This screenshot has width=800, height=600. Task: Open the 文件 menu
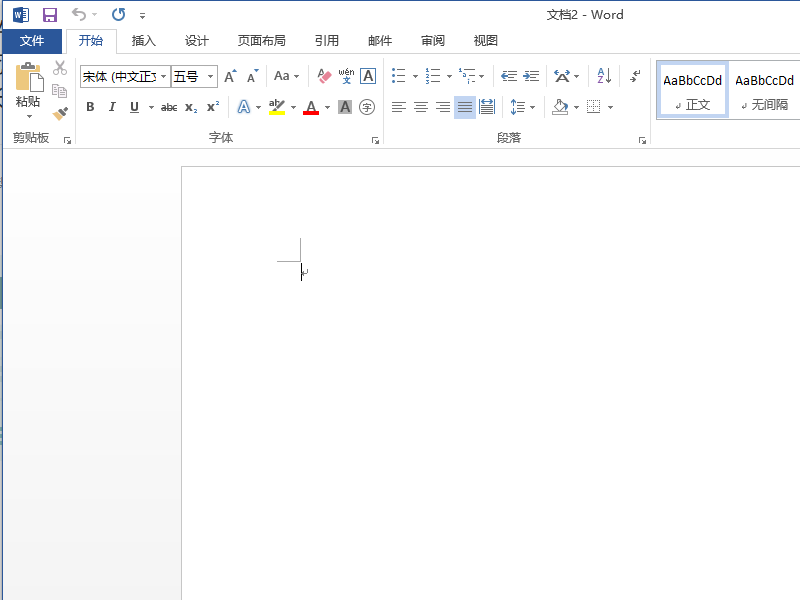click(32, 41)
